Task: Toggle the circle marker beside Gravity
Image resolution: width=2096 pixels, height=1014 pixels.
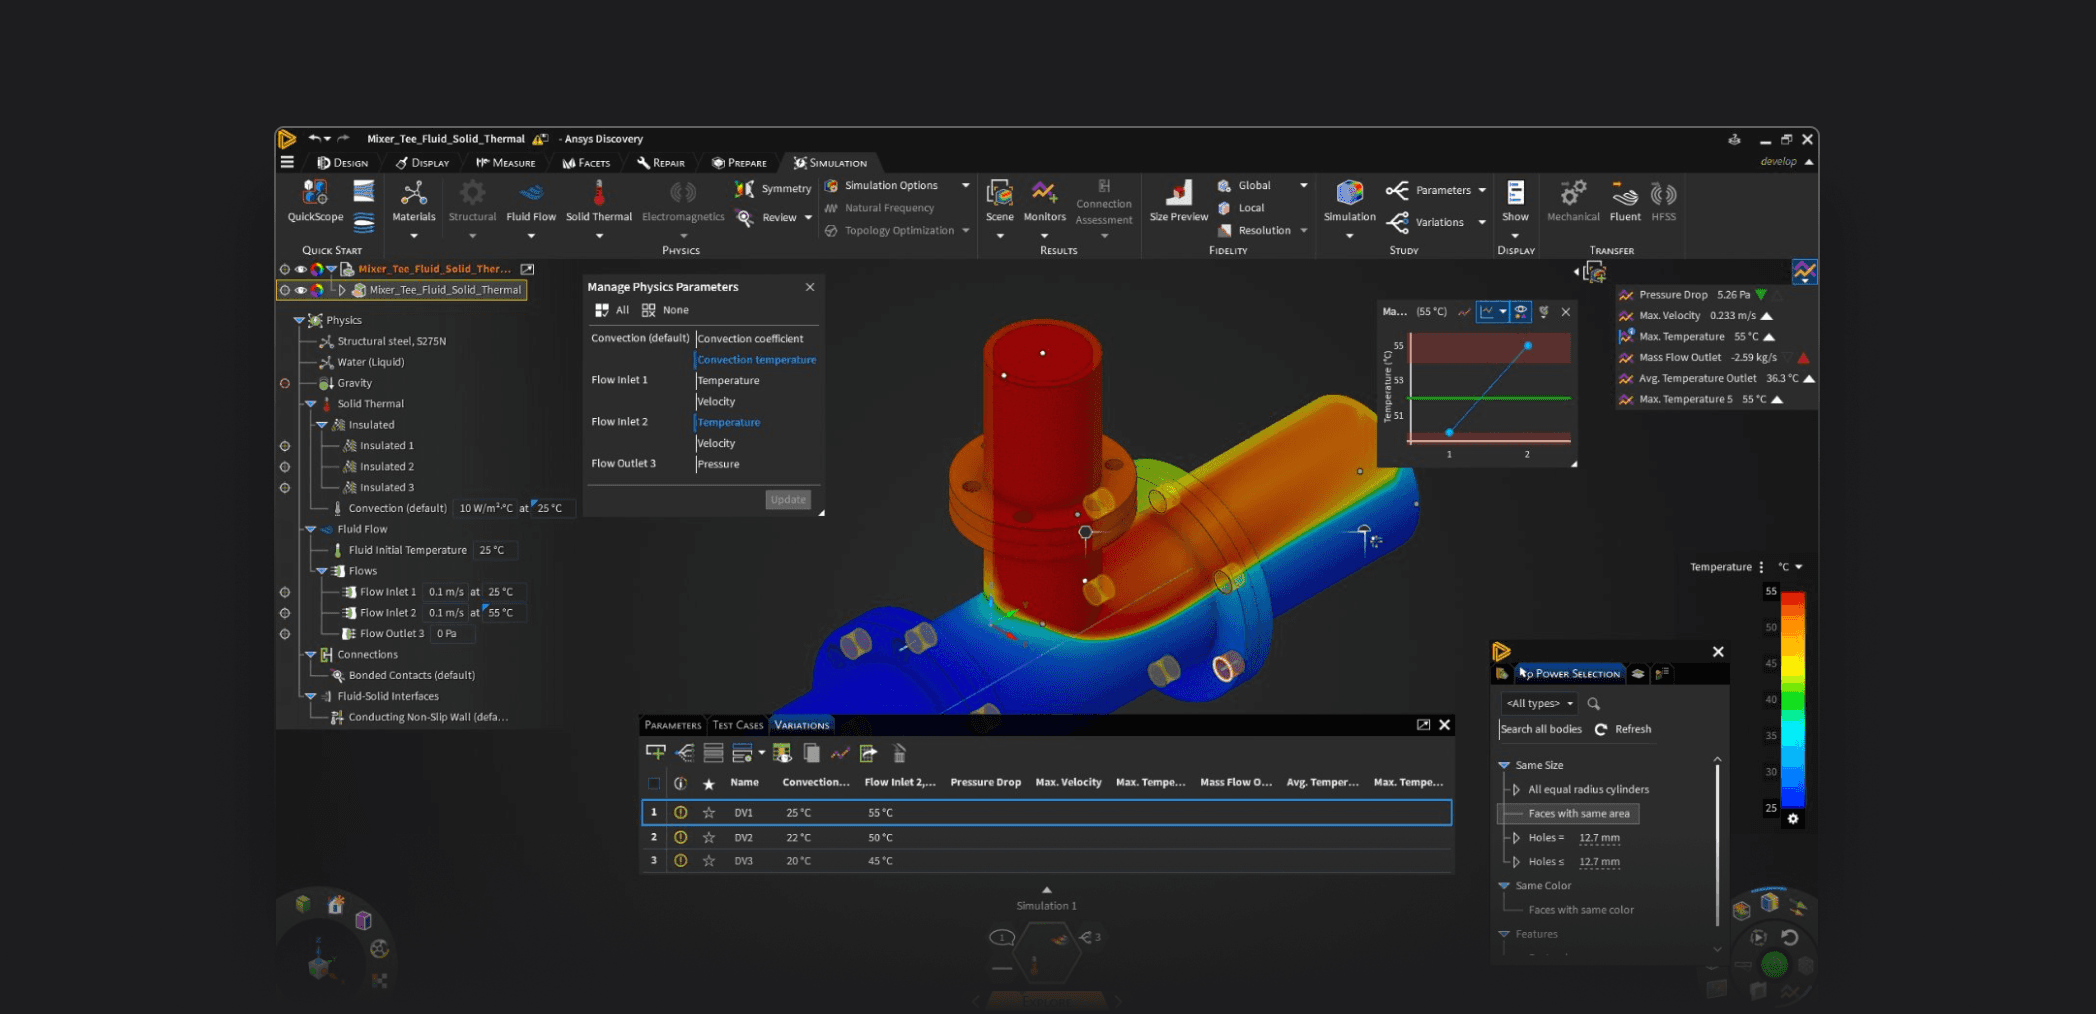Action: (x=285, y=383)
